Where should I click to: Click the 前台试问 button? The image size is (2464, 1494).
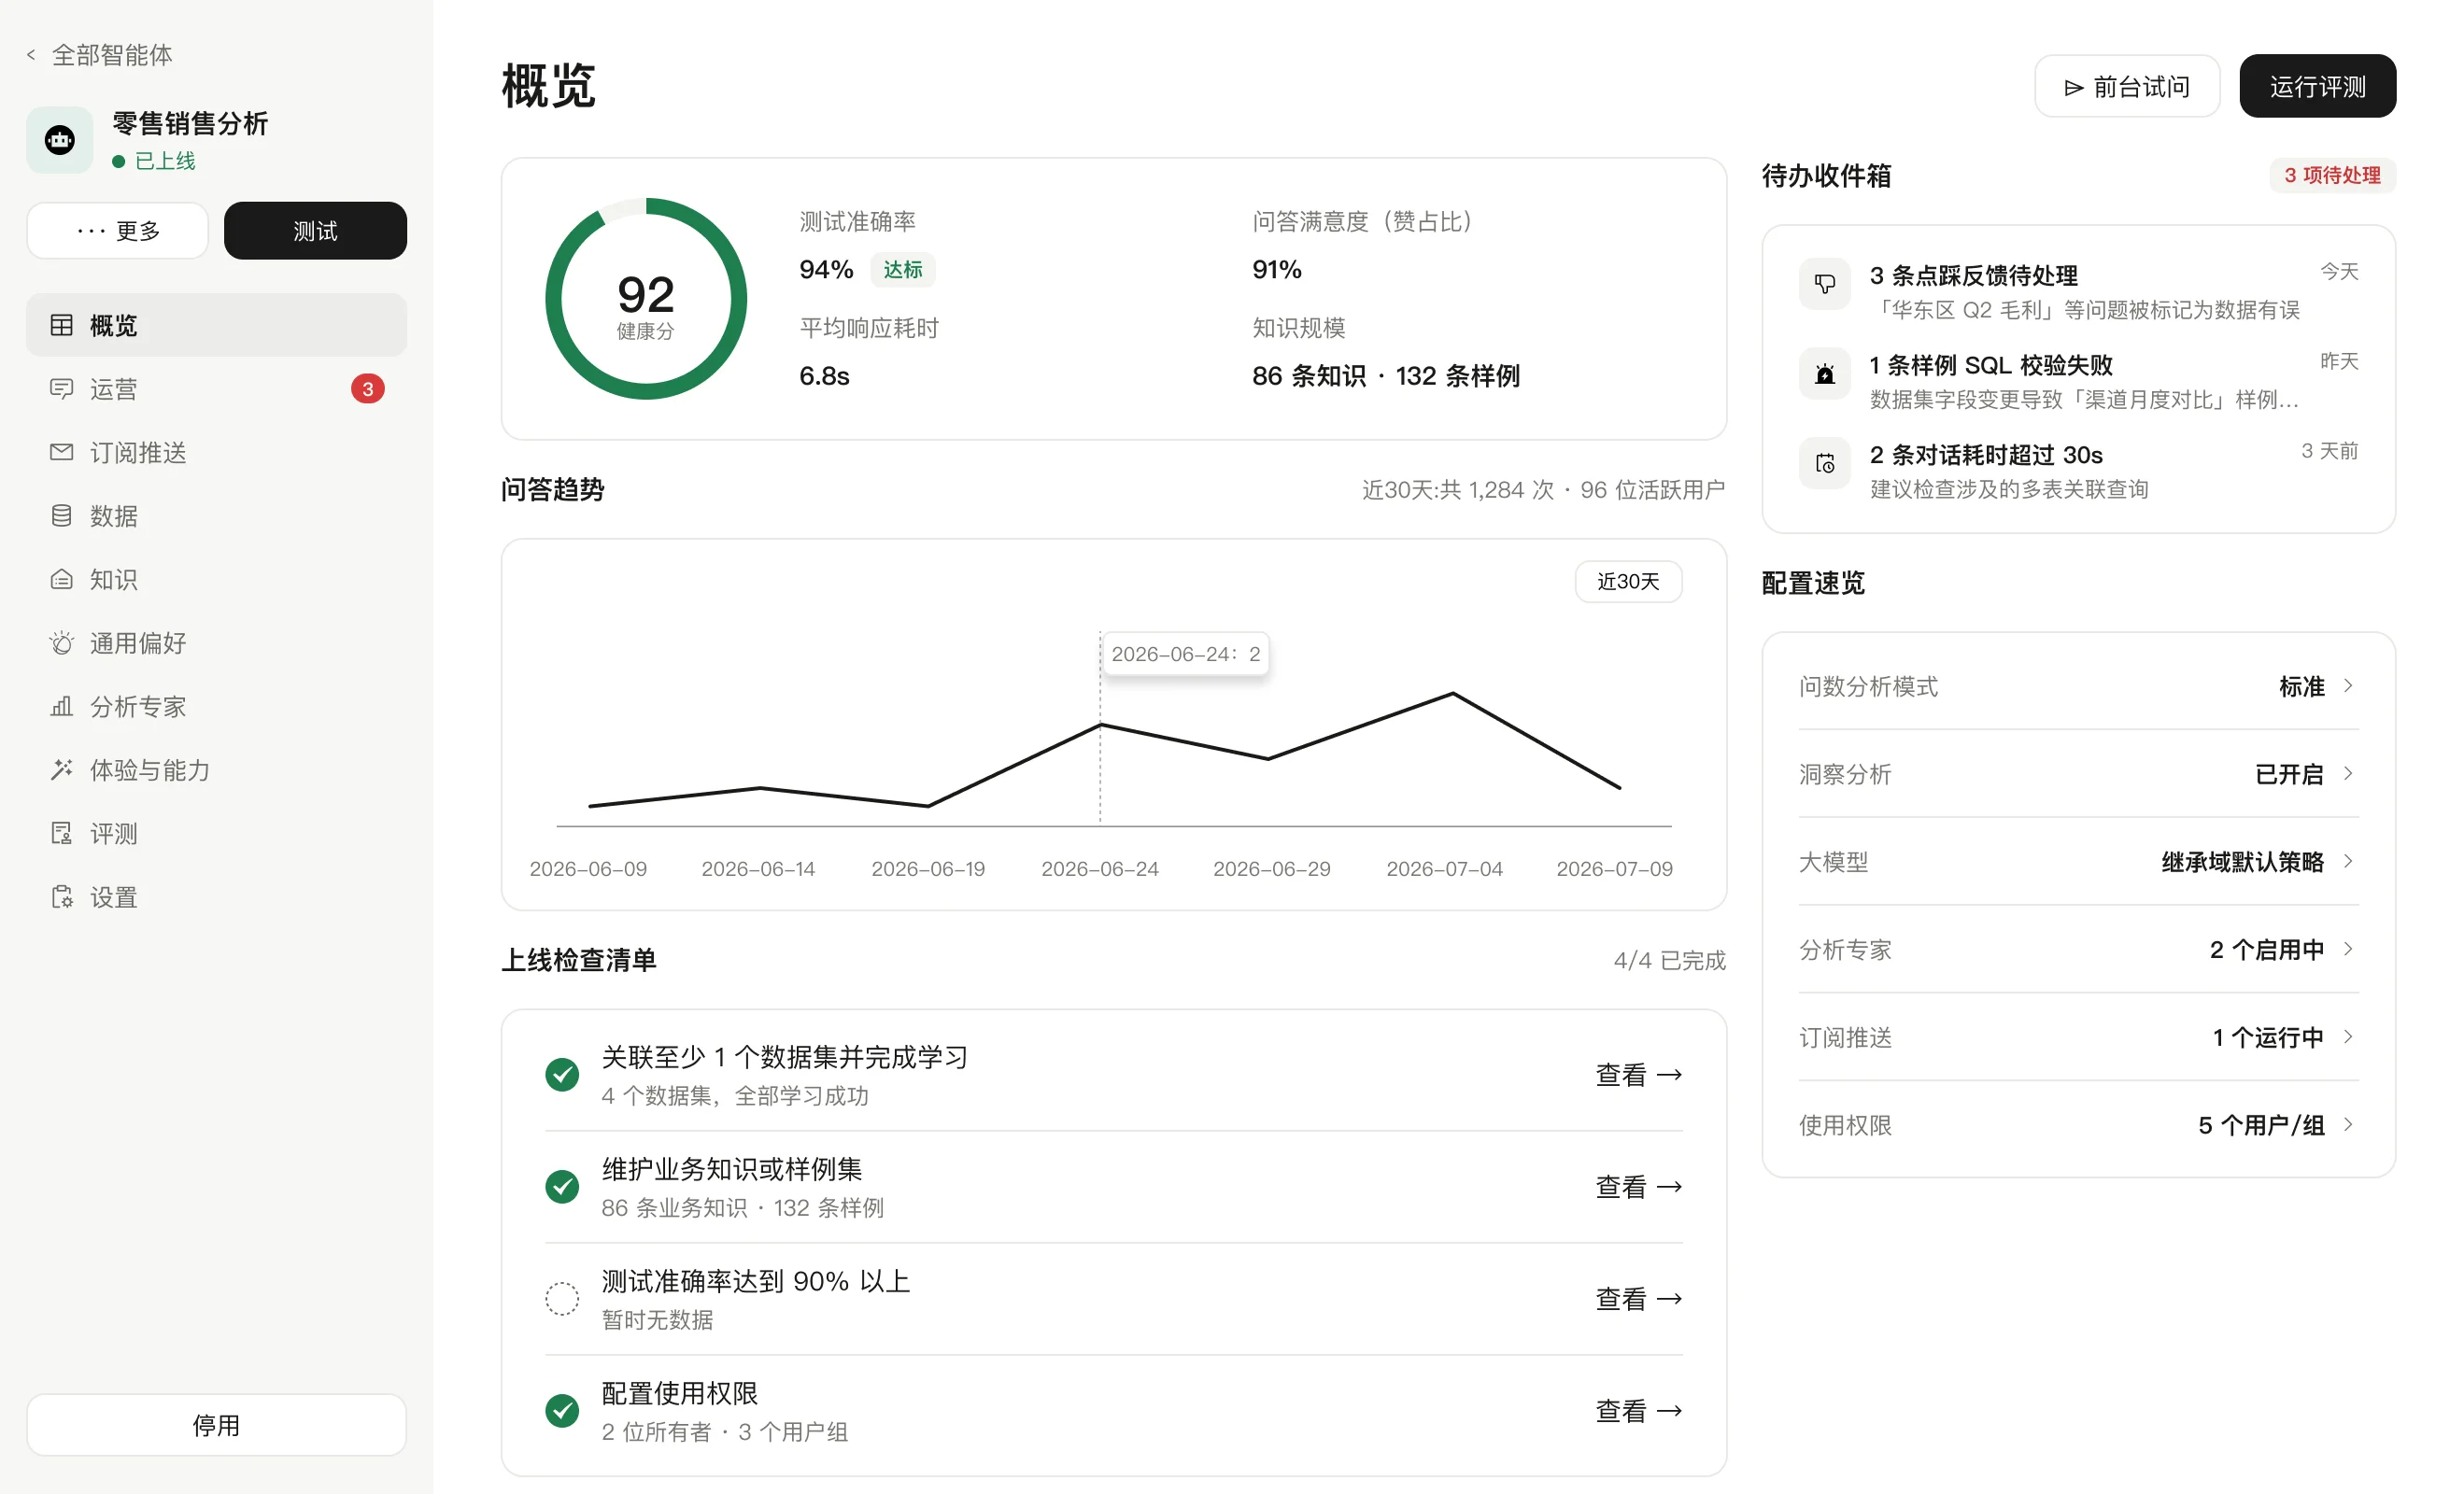2127,86
